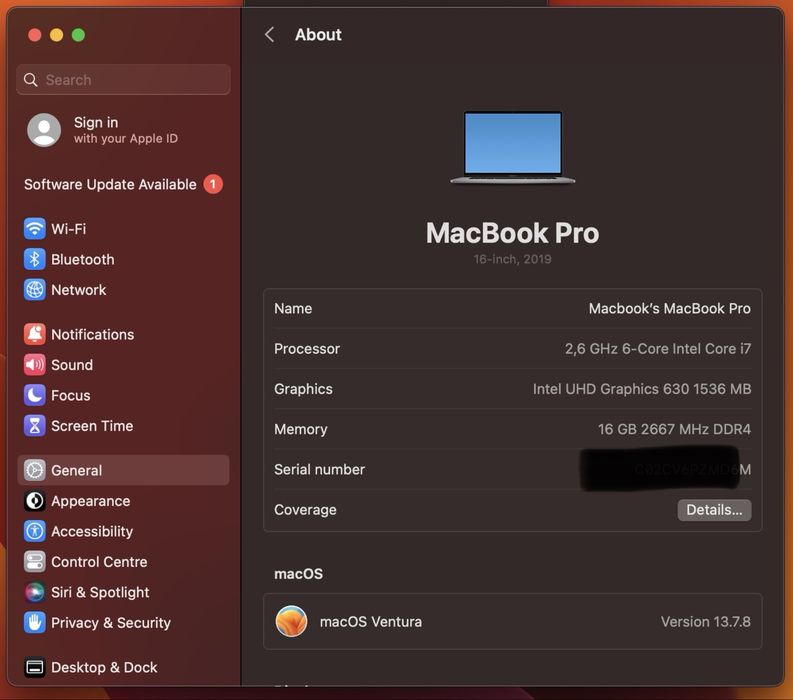Click the Bluetooth icon in sidebar
The height and width of the screenshot is (700, 793).
tap(34, 259)
